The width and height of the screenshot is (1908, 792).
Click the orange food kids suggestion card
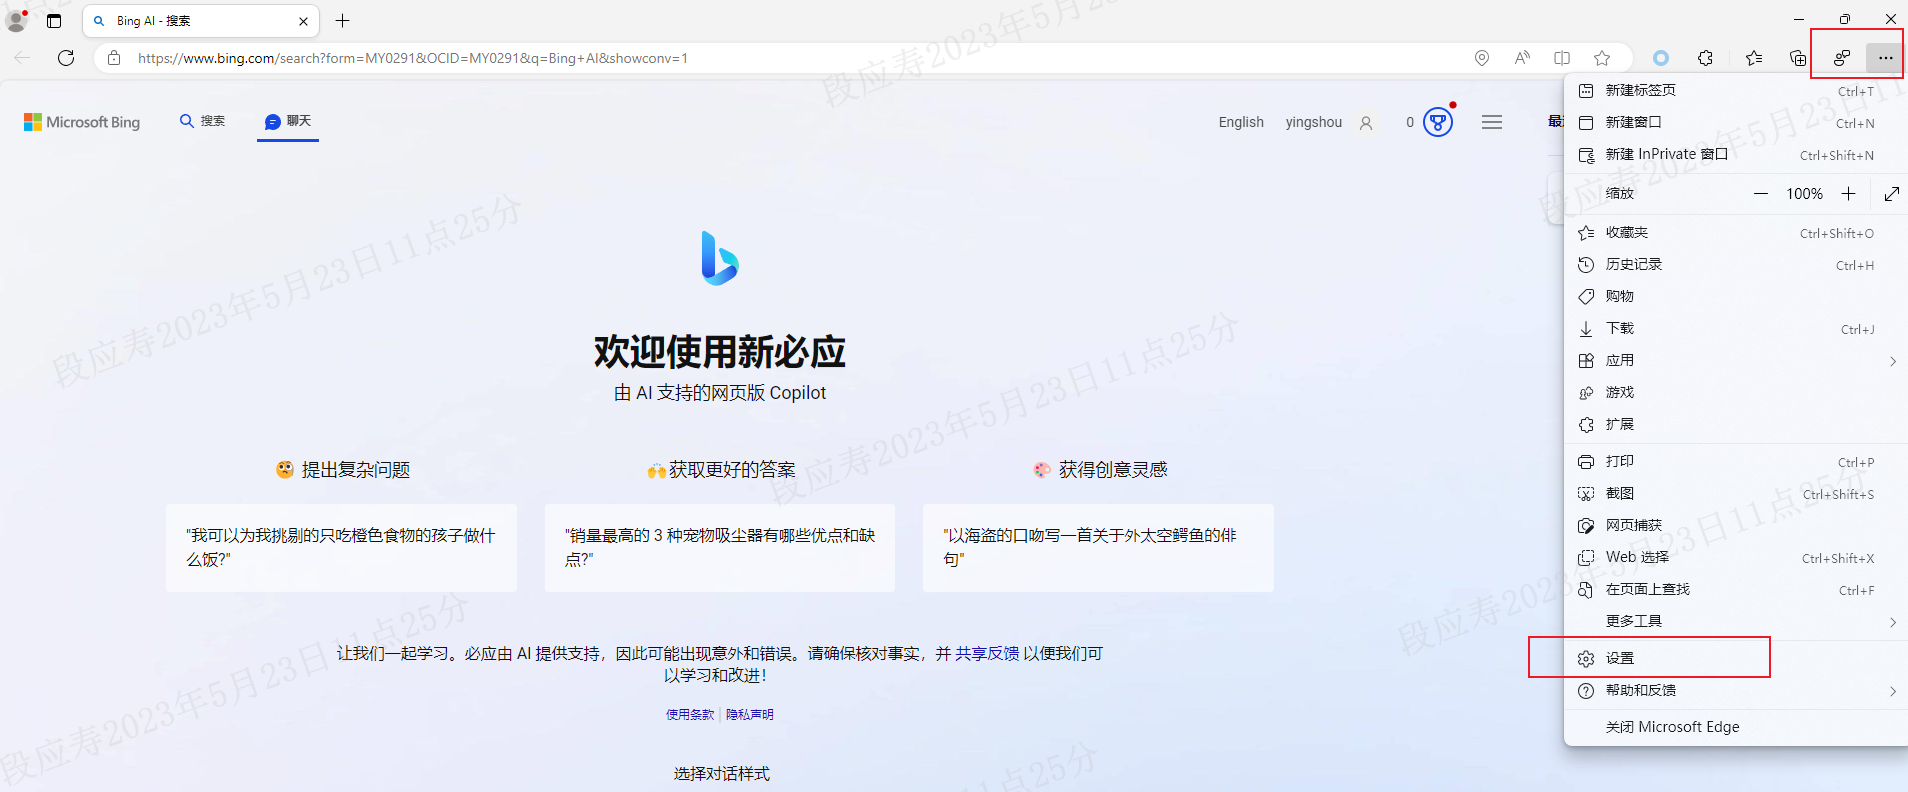[x=341, y=548]
